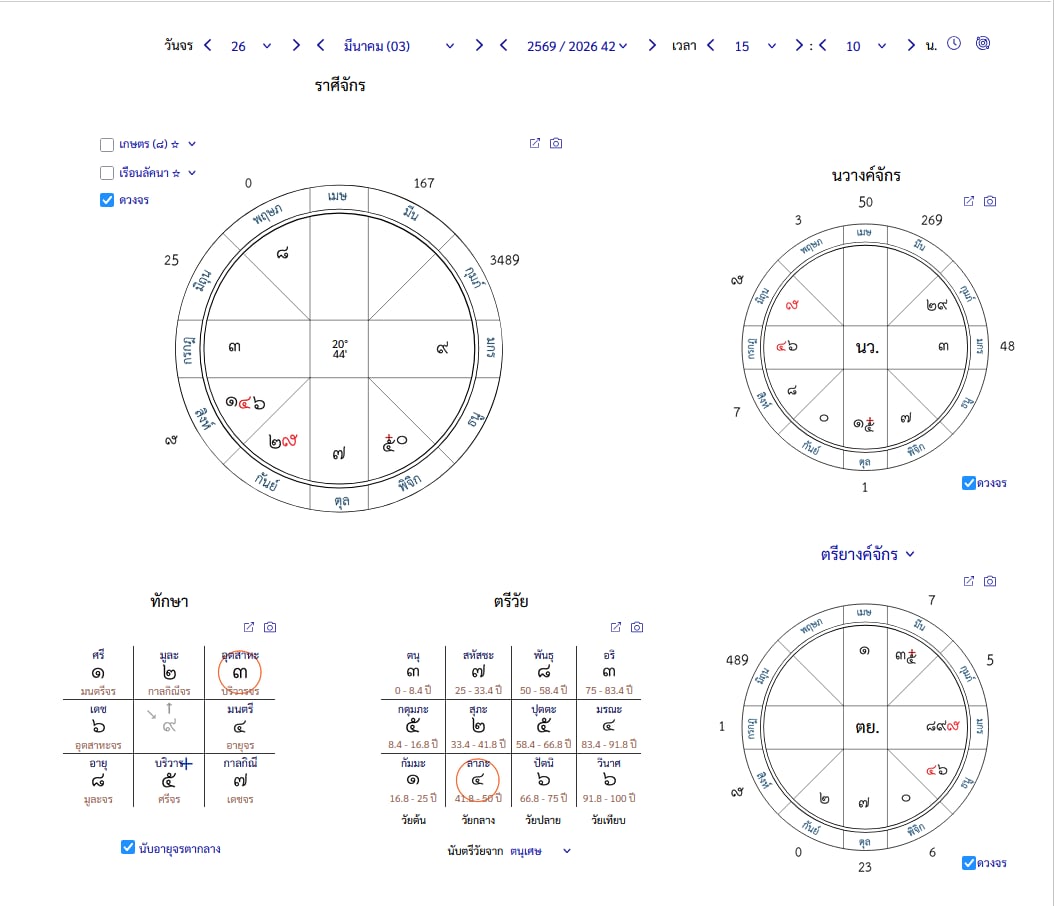Click the มรณะ cell in the ตรีวัย table

pos(608,727)
